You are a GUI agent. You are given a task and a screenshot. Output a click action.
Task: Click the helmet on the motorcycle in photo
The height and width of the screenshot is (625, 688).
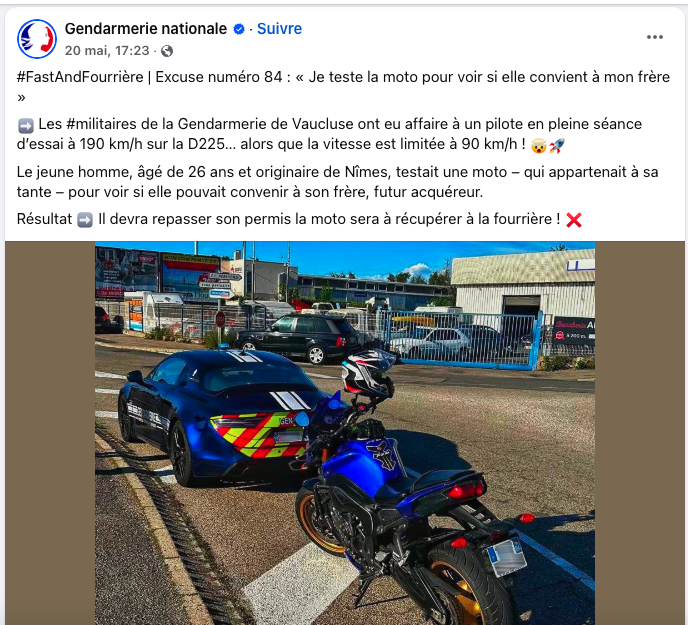pyautogui.click(x=368, y=373)
